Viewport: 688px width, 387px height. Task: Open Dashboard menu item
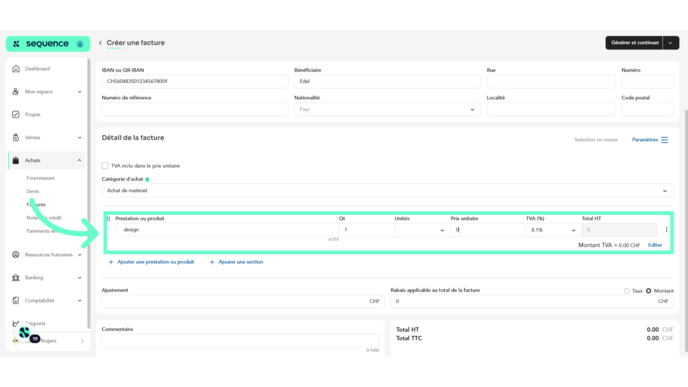click(x=37, y=68)
